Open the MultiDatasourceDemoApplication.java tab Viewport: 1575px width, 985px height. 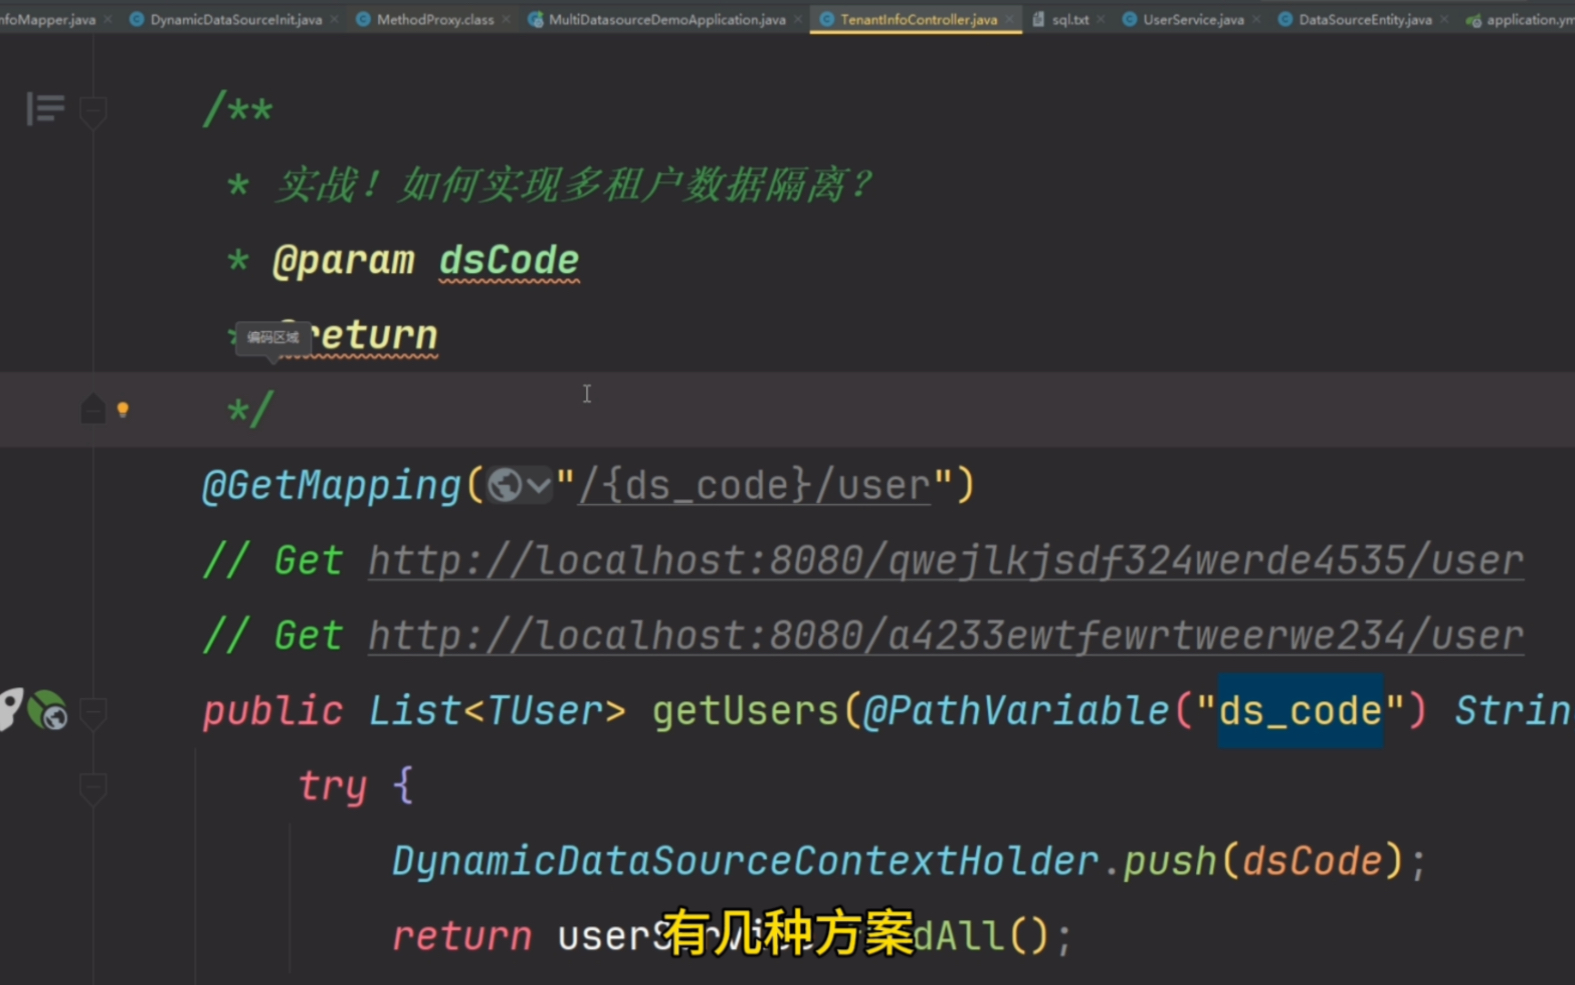[x=667, y=19]
